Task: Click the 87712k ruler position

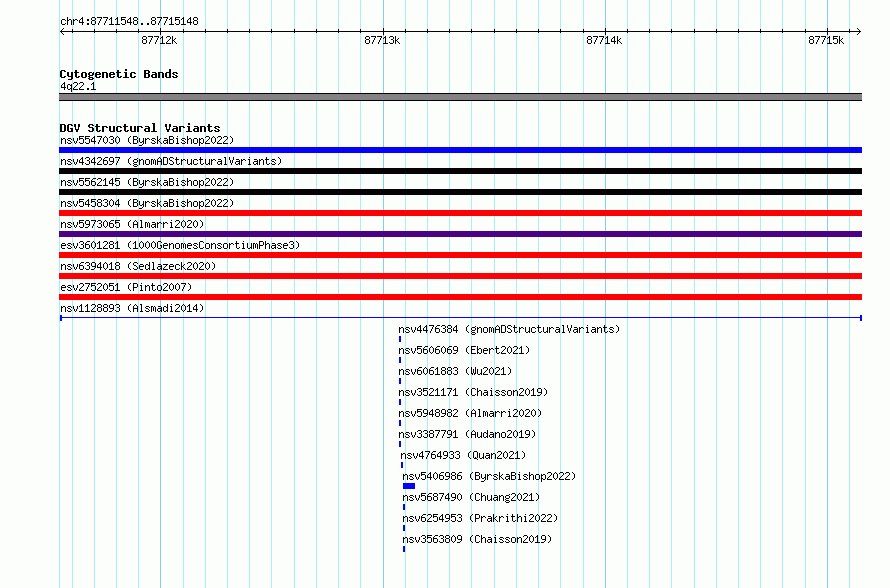Action: coord(159,40)
